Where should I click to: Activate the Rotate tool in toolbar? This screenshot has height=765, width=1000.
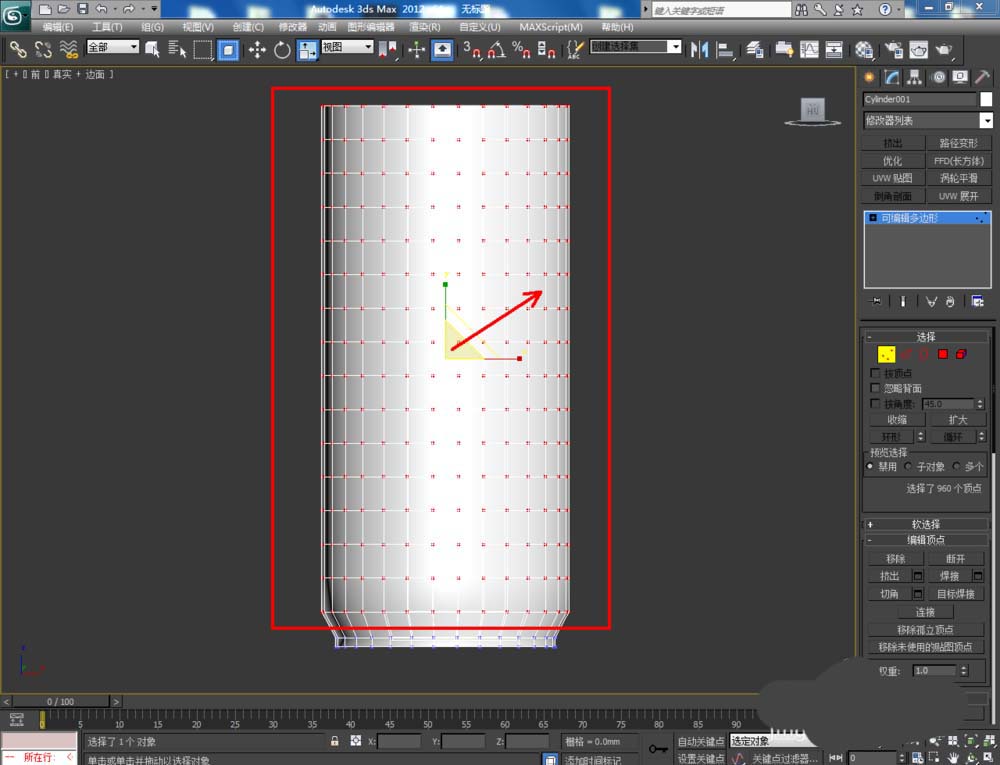click(x=282, y=49)
